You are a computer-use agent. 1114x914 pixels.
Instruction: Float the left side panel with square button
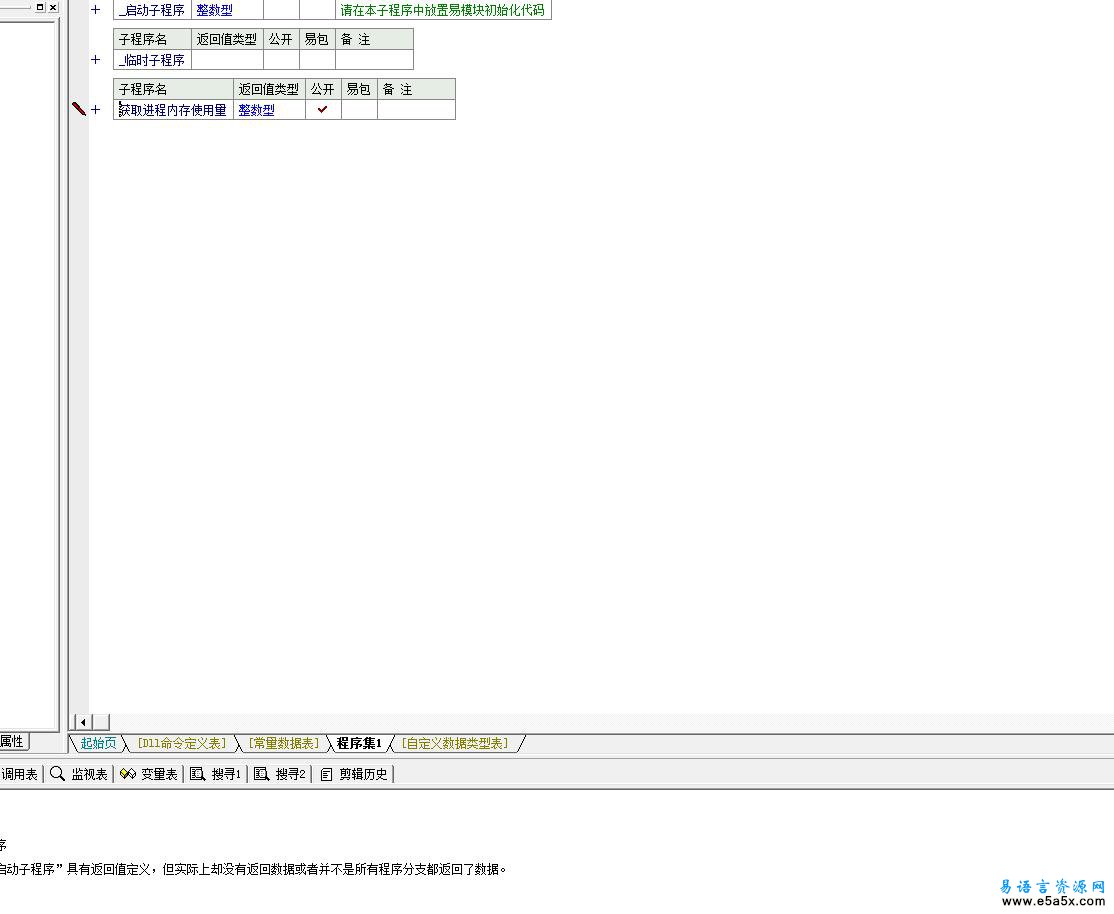(x=40, y=7)
